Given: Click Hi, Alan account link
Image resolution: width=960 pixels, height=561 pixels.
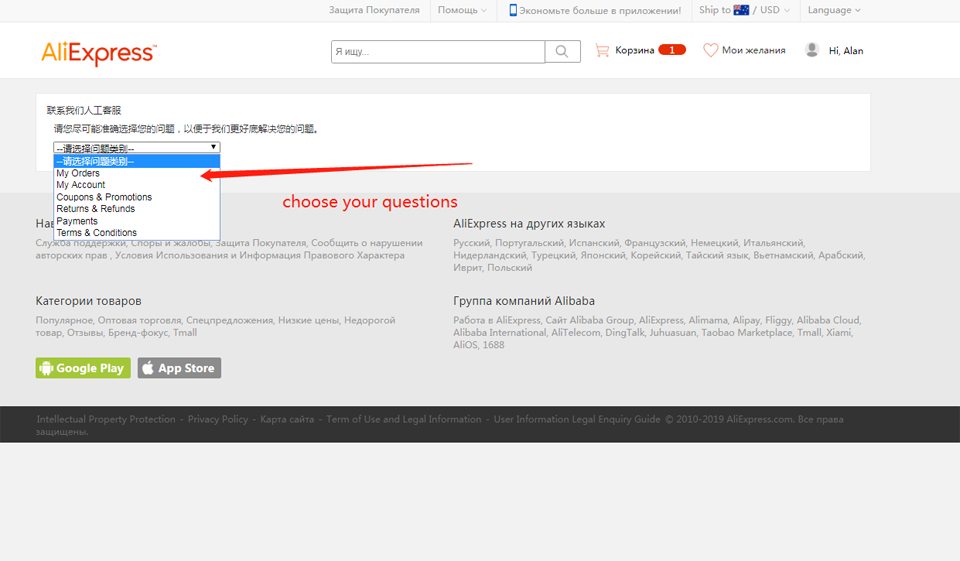Looking at the screenshot, I should (x=846, y=51).
